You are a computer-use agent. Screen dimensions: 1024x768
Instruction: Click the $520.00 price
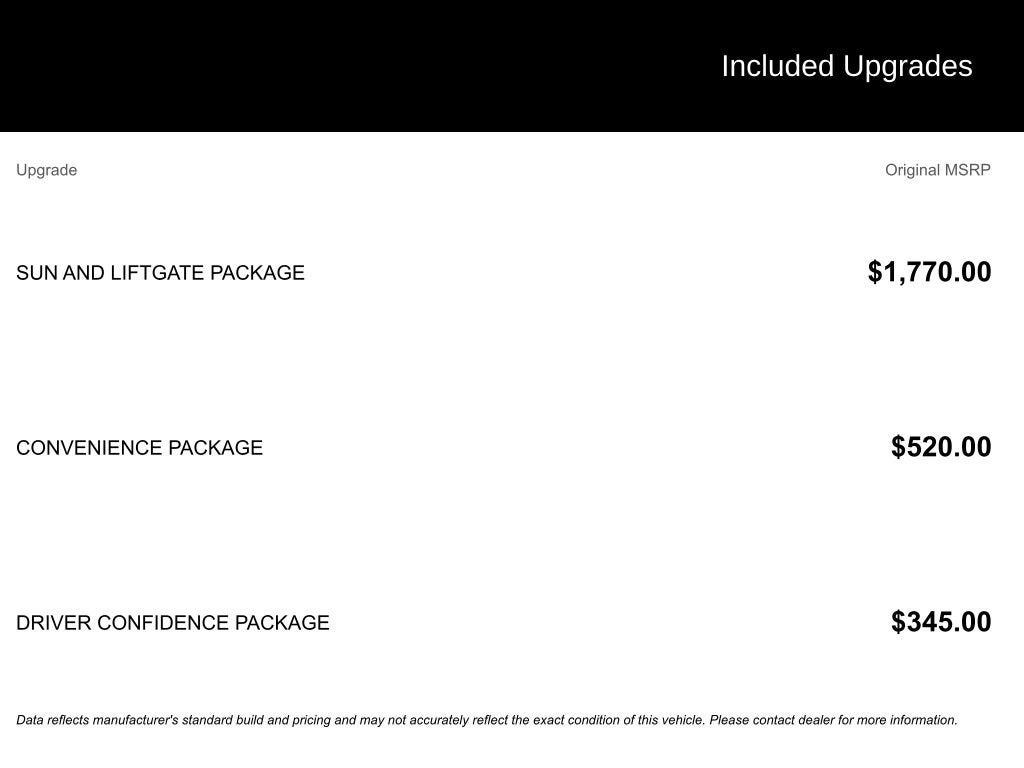[941, 447]
